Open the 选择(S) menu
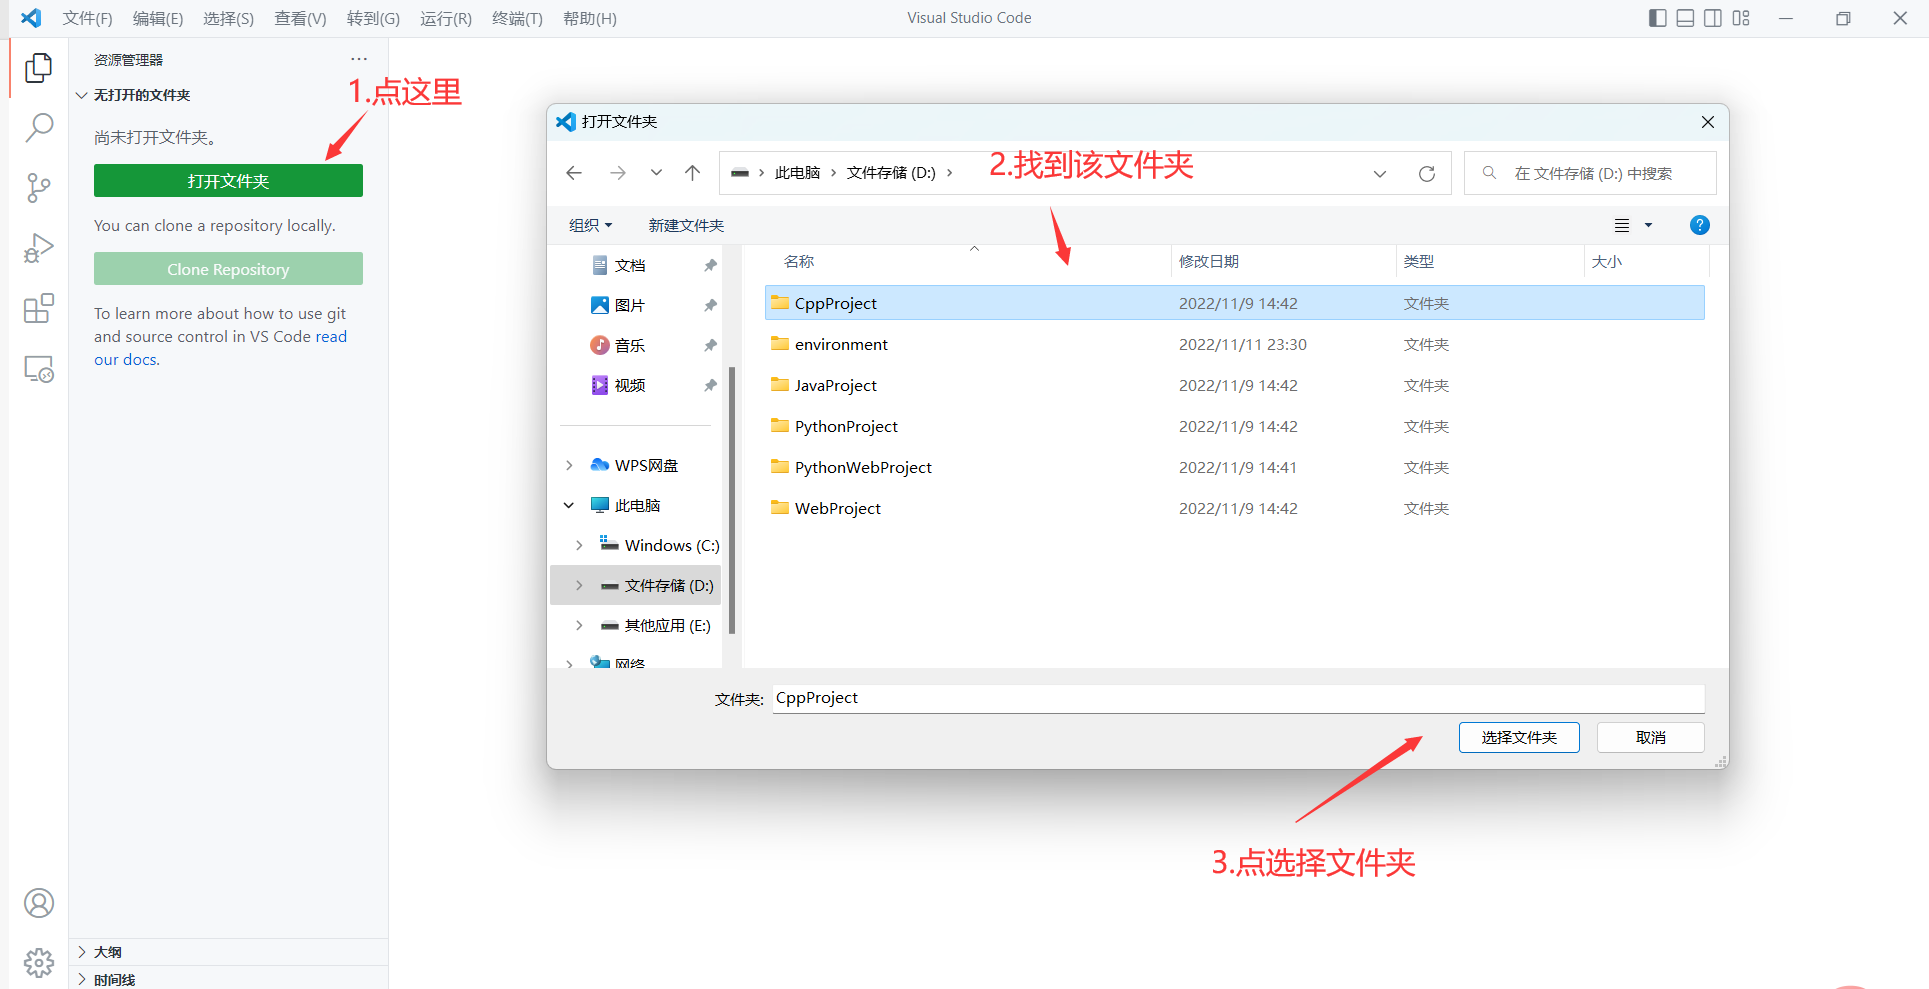 coord(228,18)
